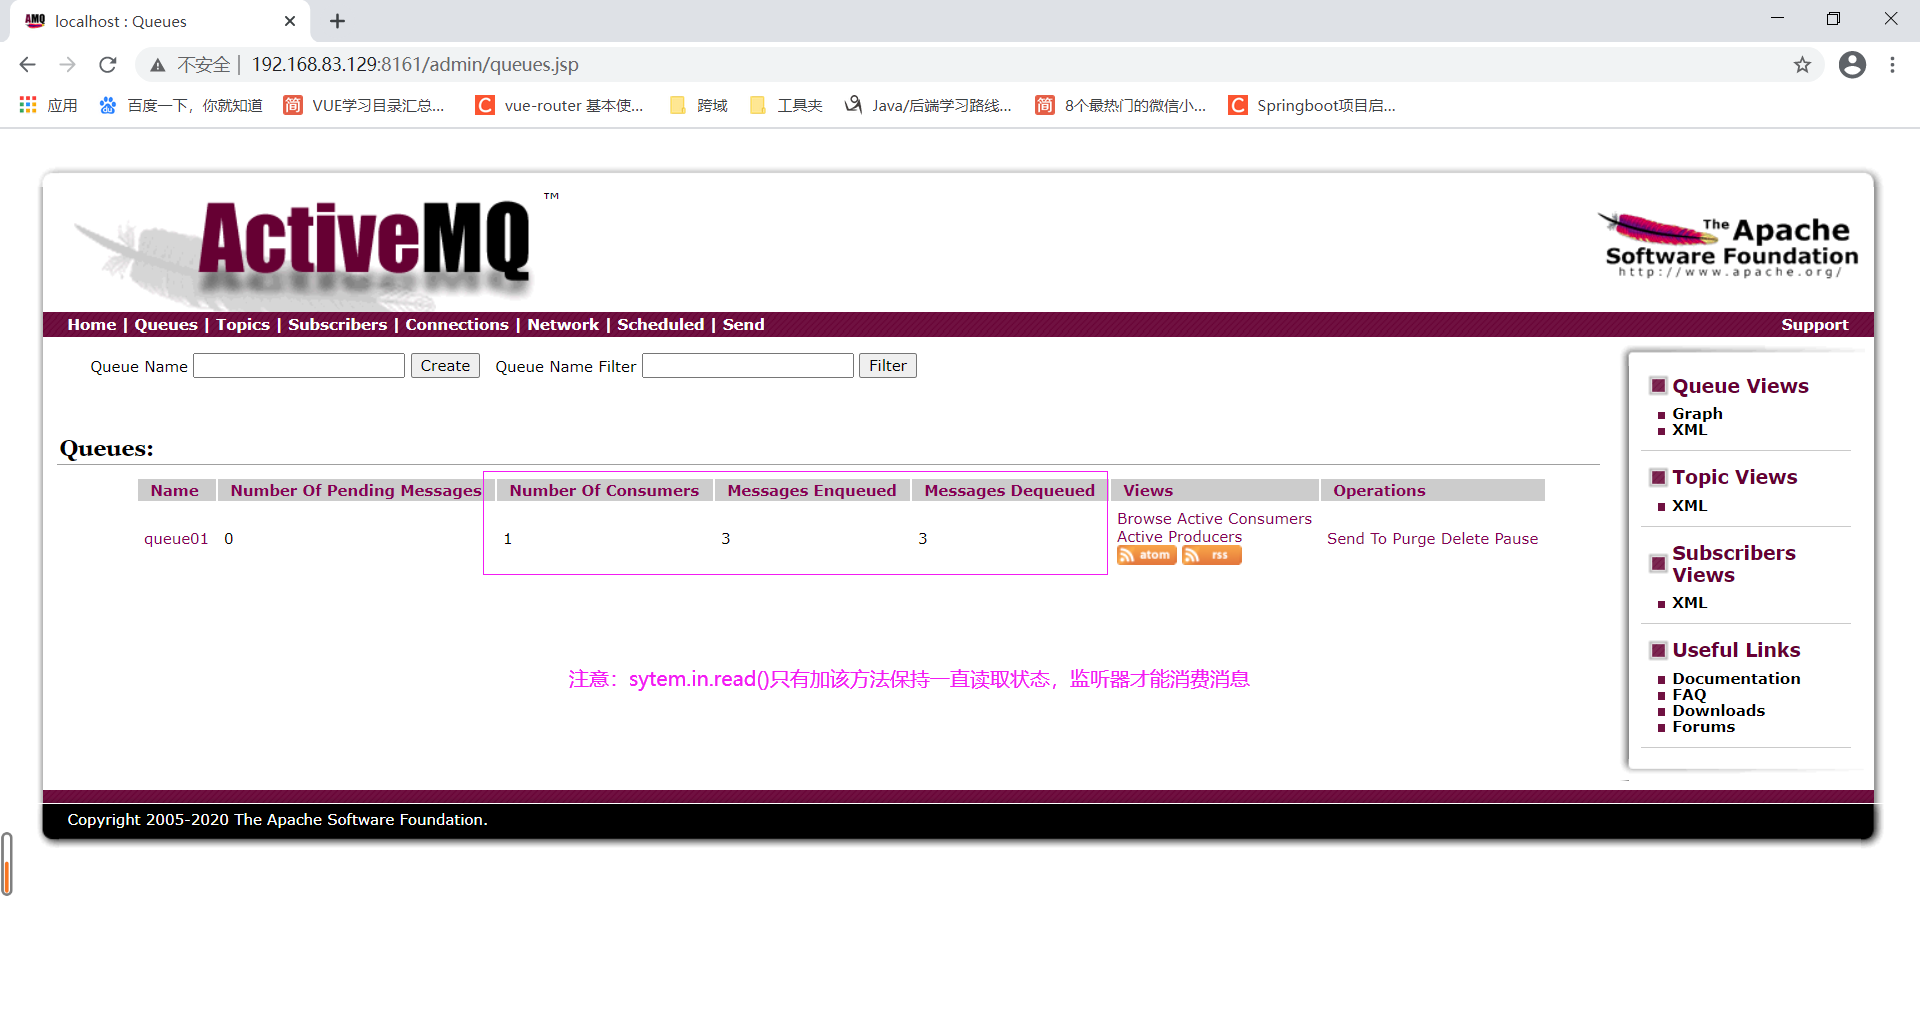Open Connections in navigation bar
This screenshot has width=1920, height=1030.
(457, 325)
